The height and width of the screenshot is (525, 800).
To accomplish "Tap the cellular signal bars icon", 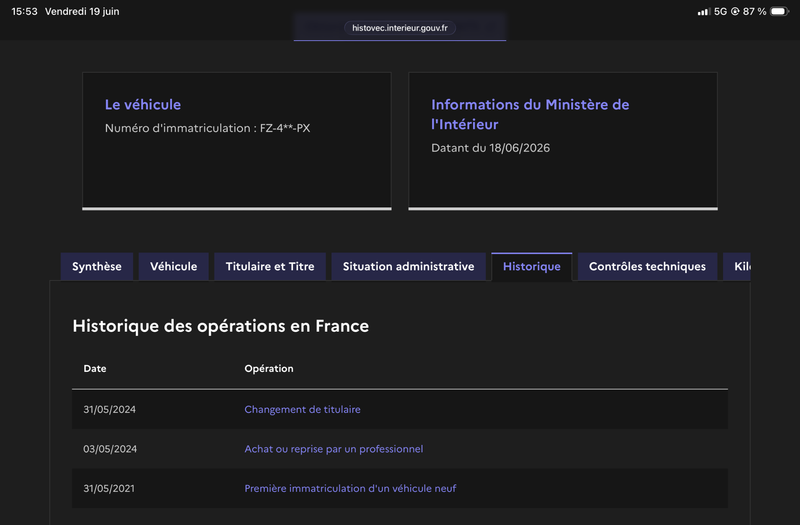I will click(704, 12).
